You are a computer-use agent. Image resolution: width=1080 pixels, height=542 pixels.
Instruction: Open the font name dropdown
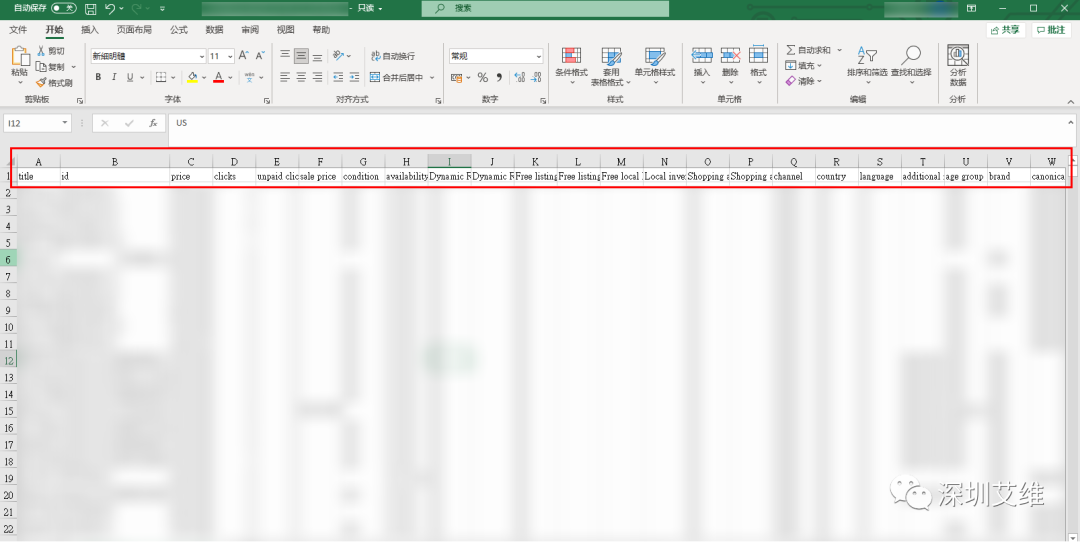tap(202, 56)
